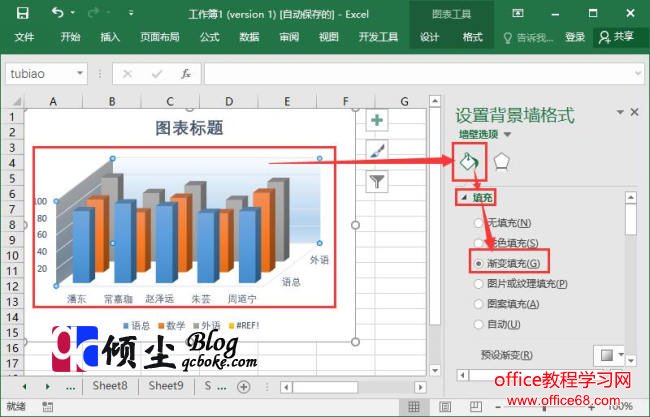This screenshot has height=417, width=650.
Task: Click the Undo arrow icon
Action: click(57, 13)
